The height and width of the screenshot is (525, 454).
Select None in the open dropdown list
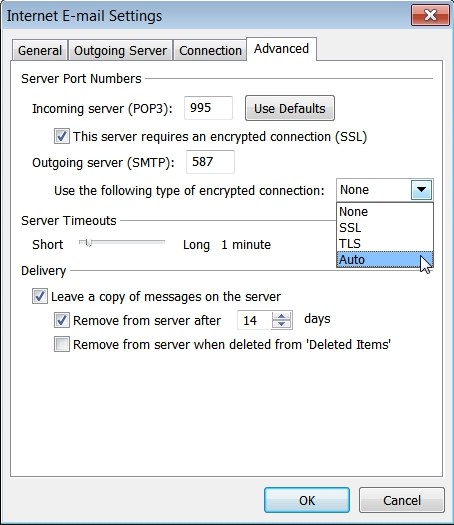[x=385, y=212]
